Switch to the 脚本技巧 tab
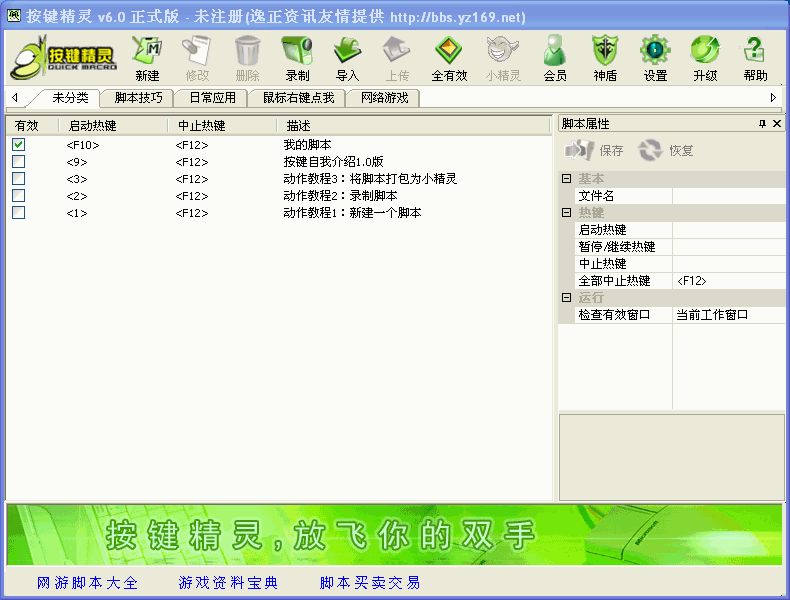Viewport: 790px width, 600px height. (137, 98)
